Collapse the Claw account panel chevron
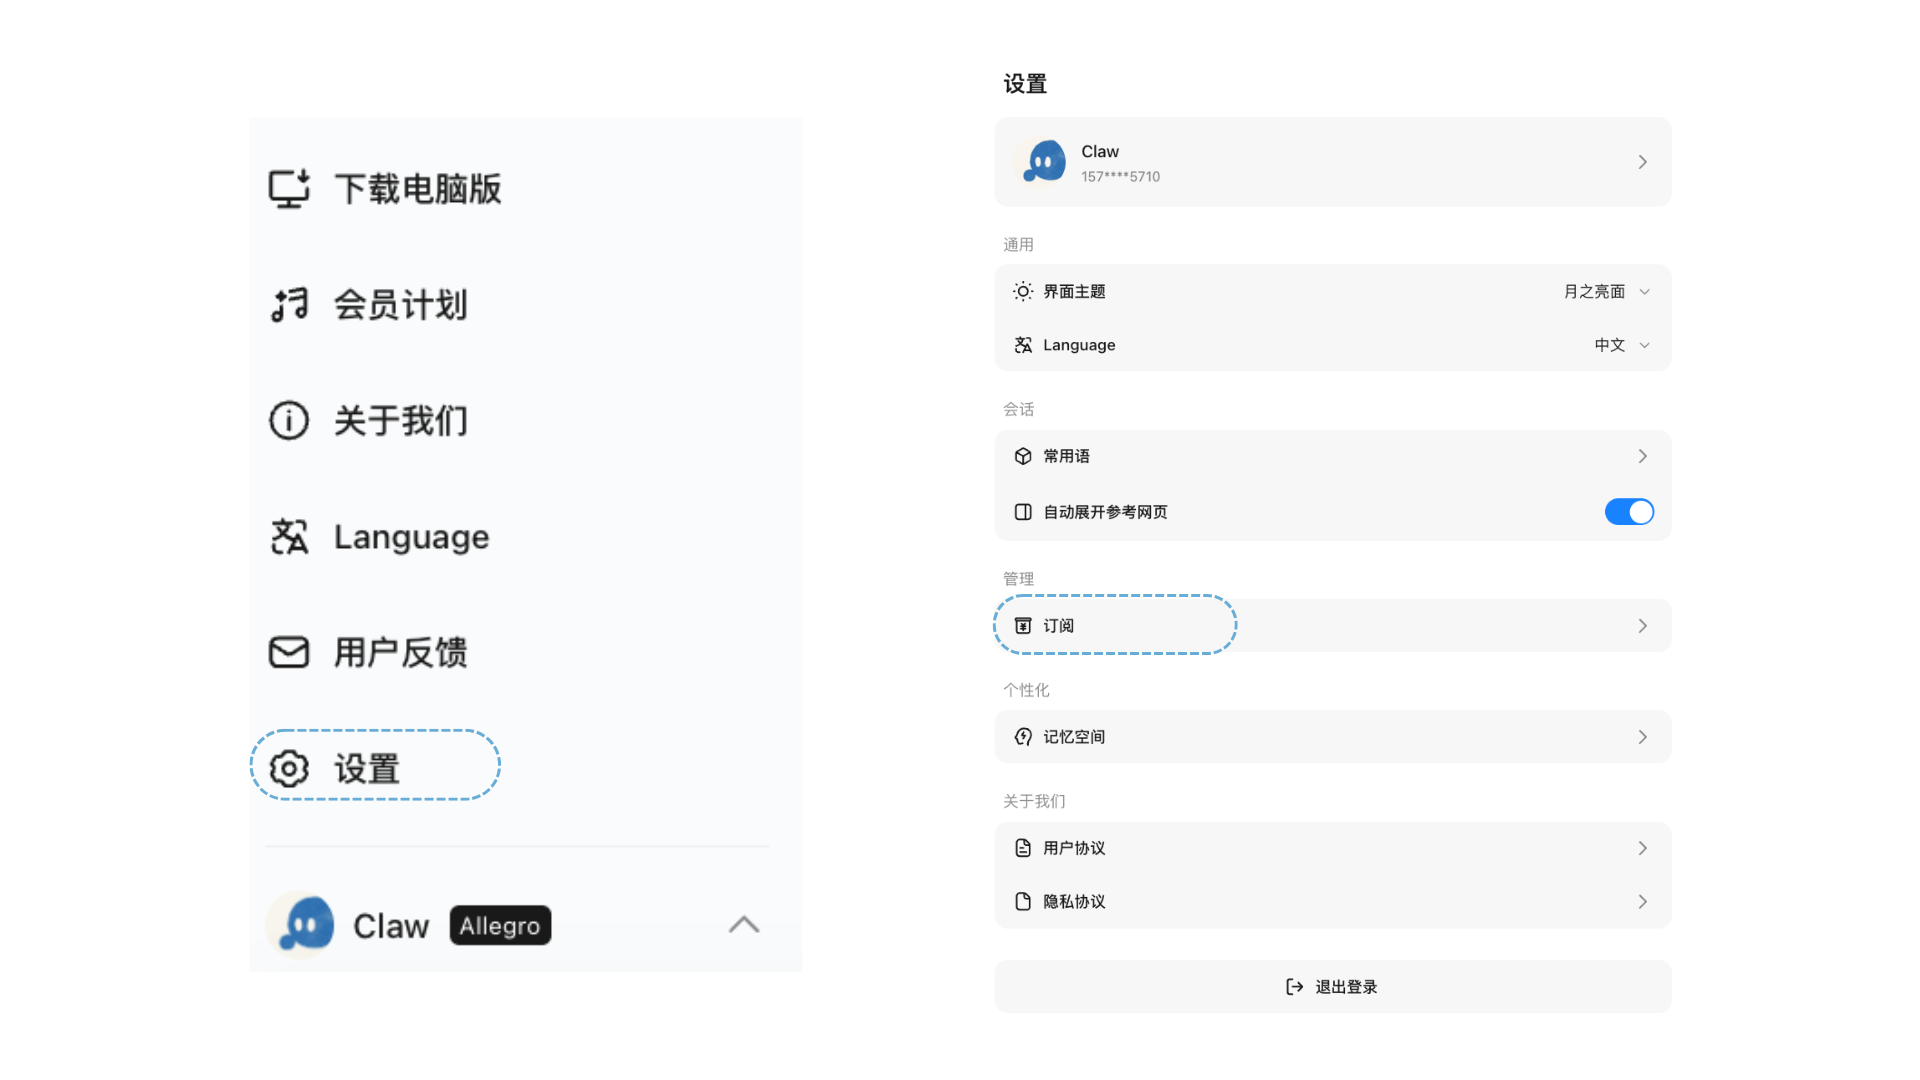 [743, 925]
